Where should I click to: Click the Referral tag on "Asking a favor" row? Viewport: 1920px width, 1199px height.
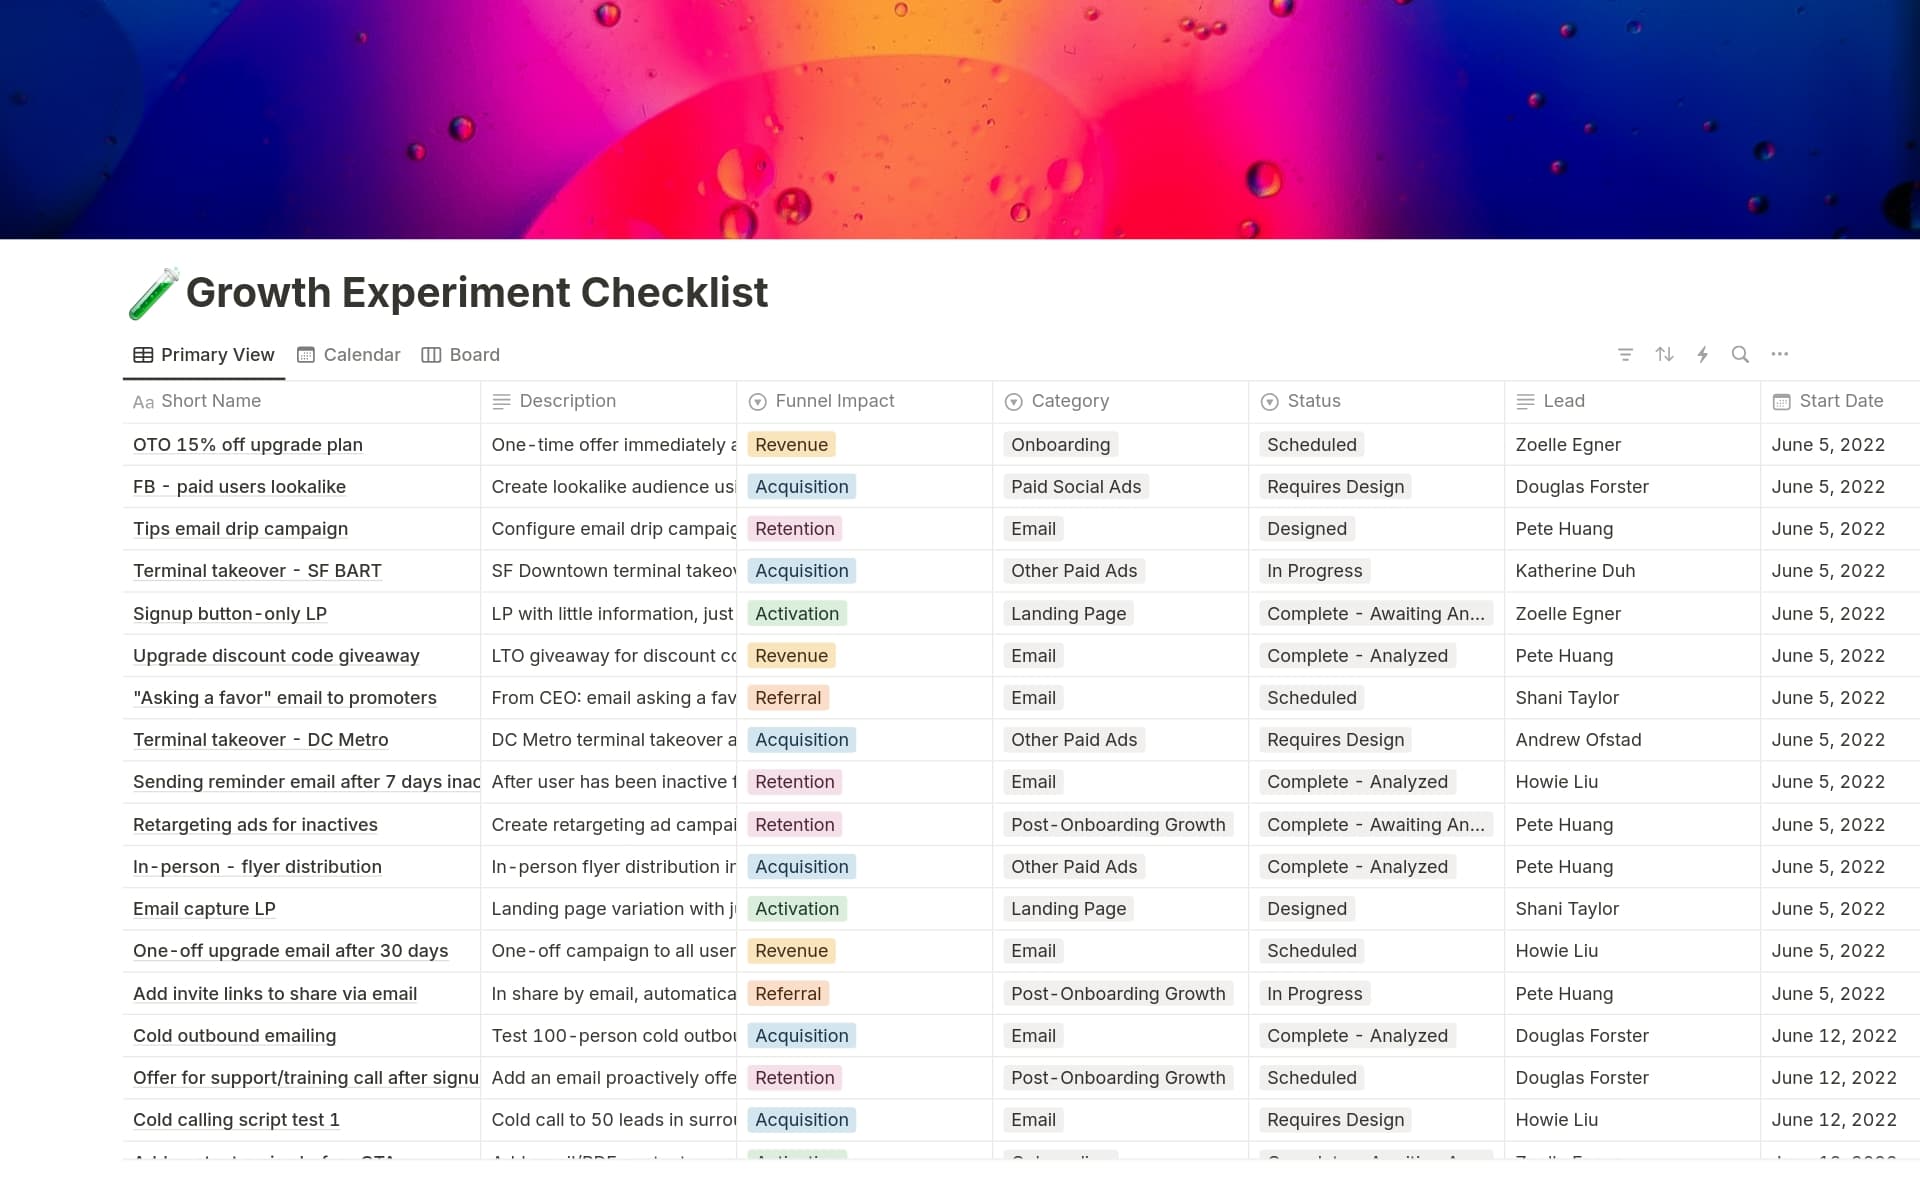click(x=788, y=698)
